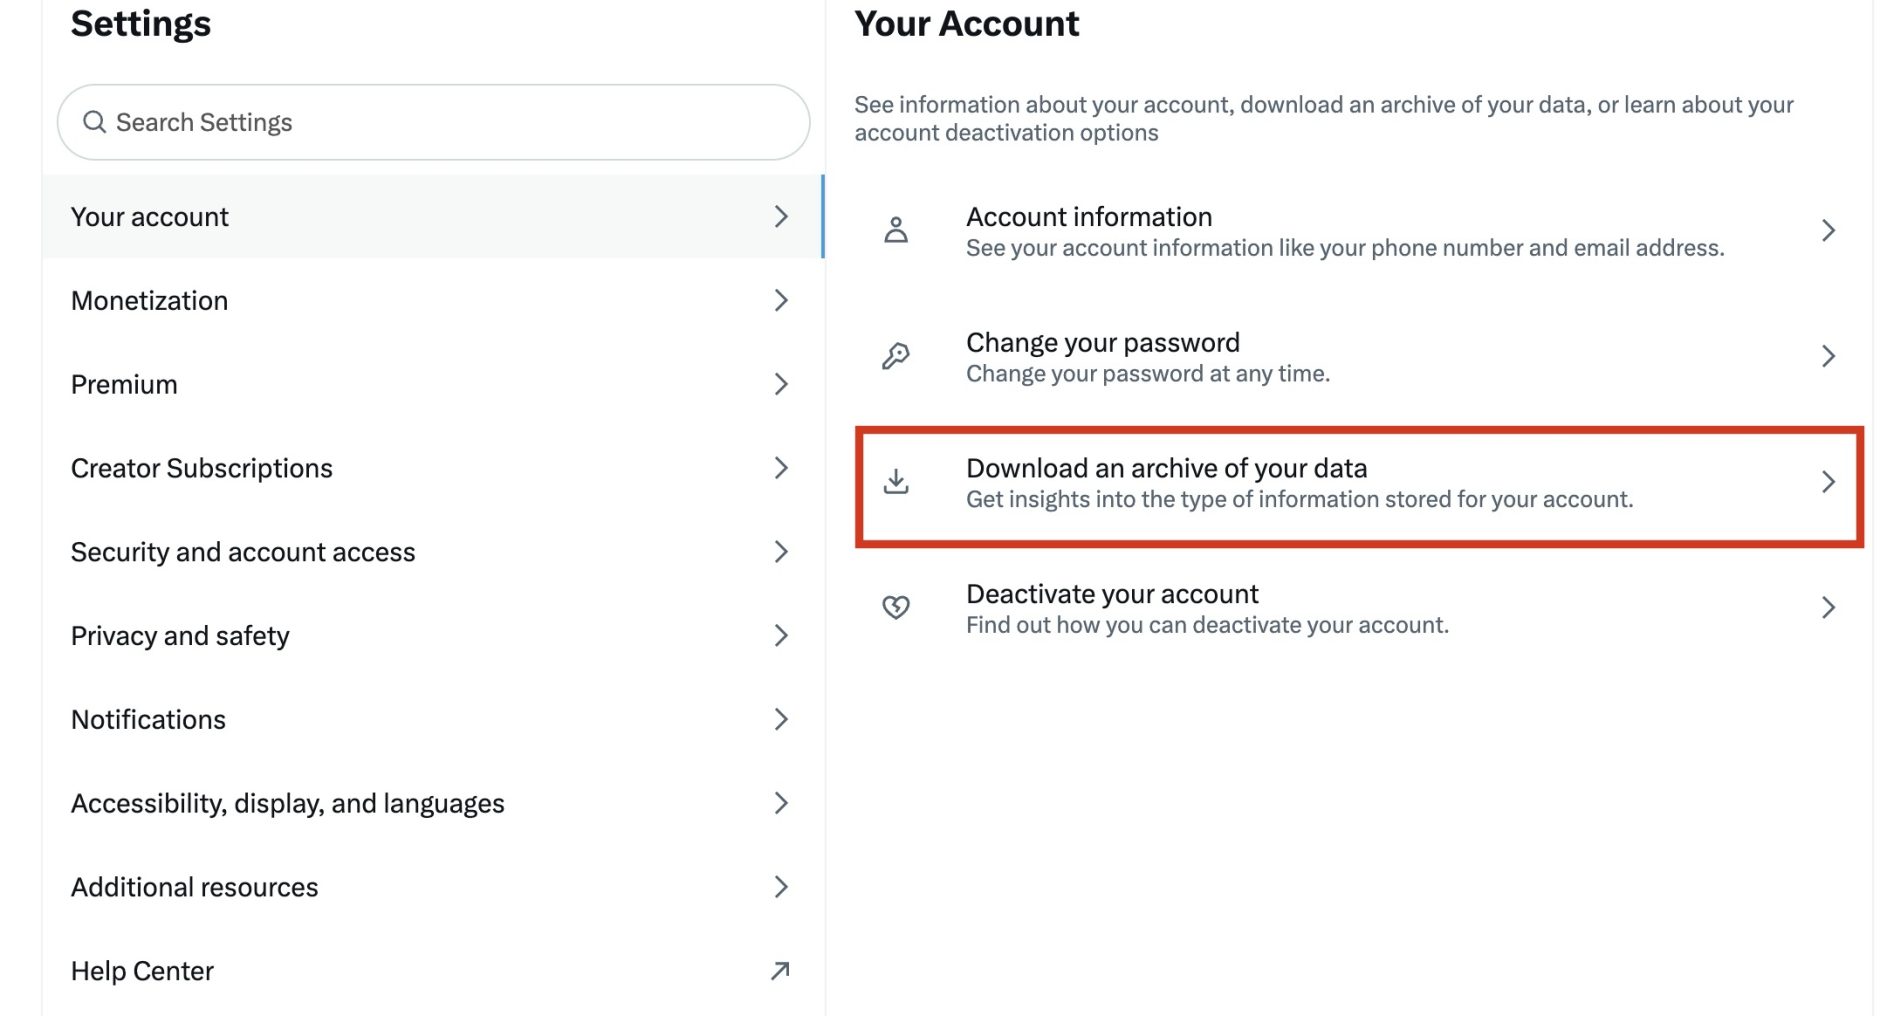1880x1016 pixels.
Task: Expand the Premium settings chevron
Action: (x=781, y=384)
